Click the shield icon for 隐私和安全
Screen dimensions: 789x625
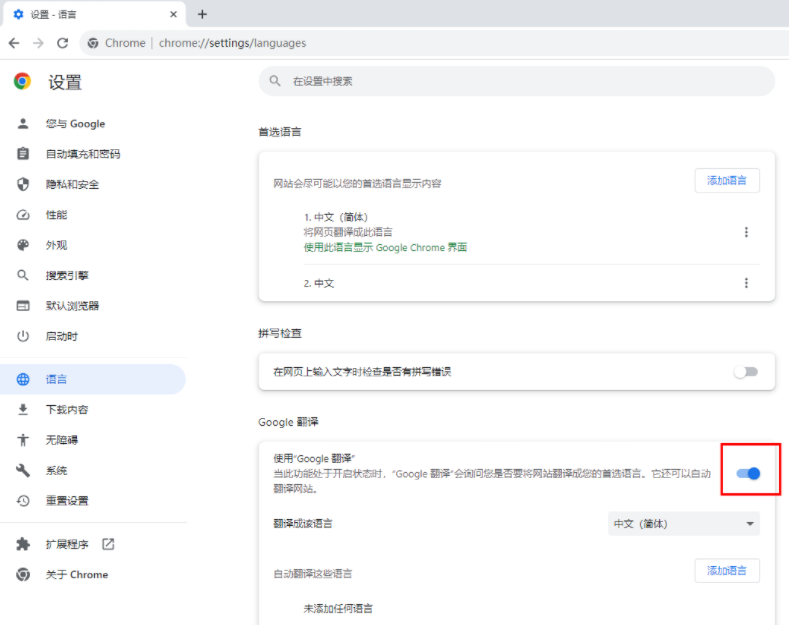point(23,184)
